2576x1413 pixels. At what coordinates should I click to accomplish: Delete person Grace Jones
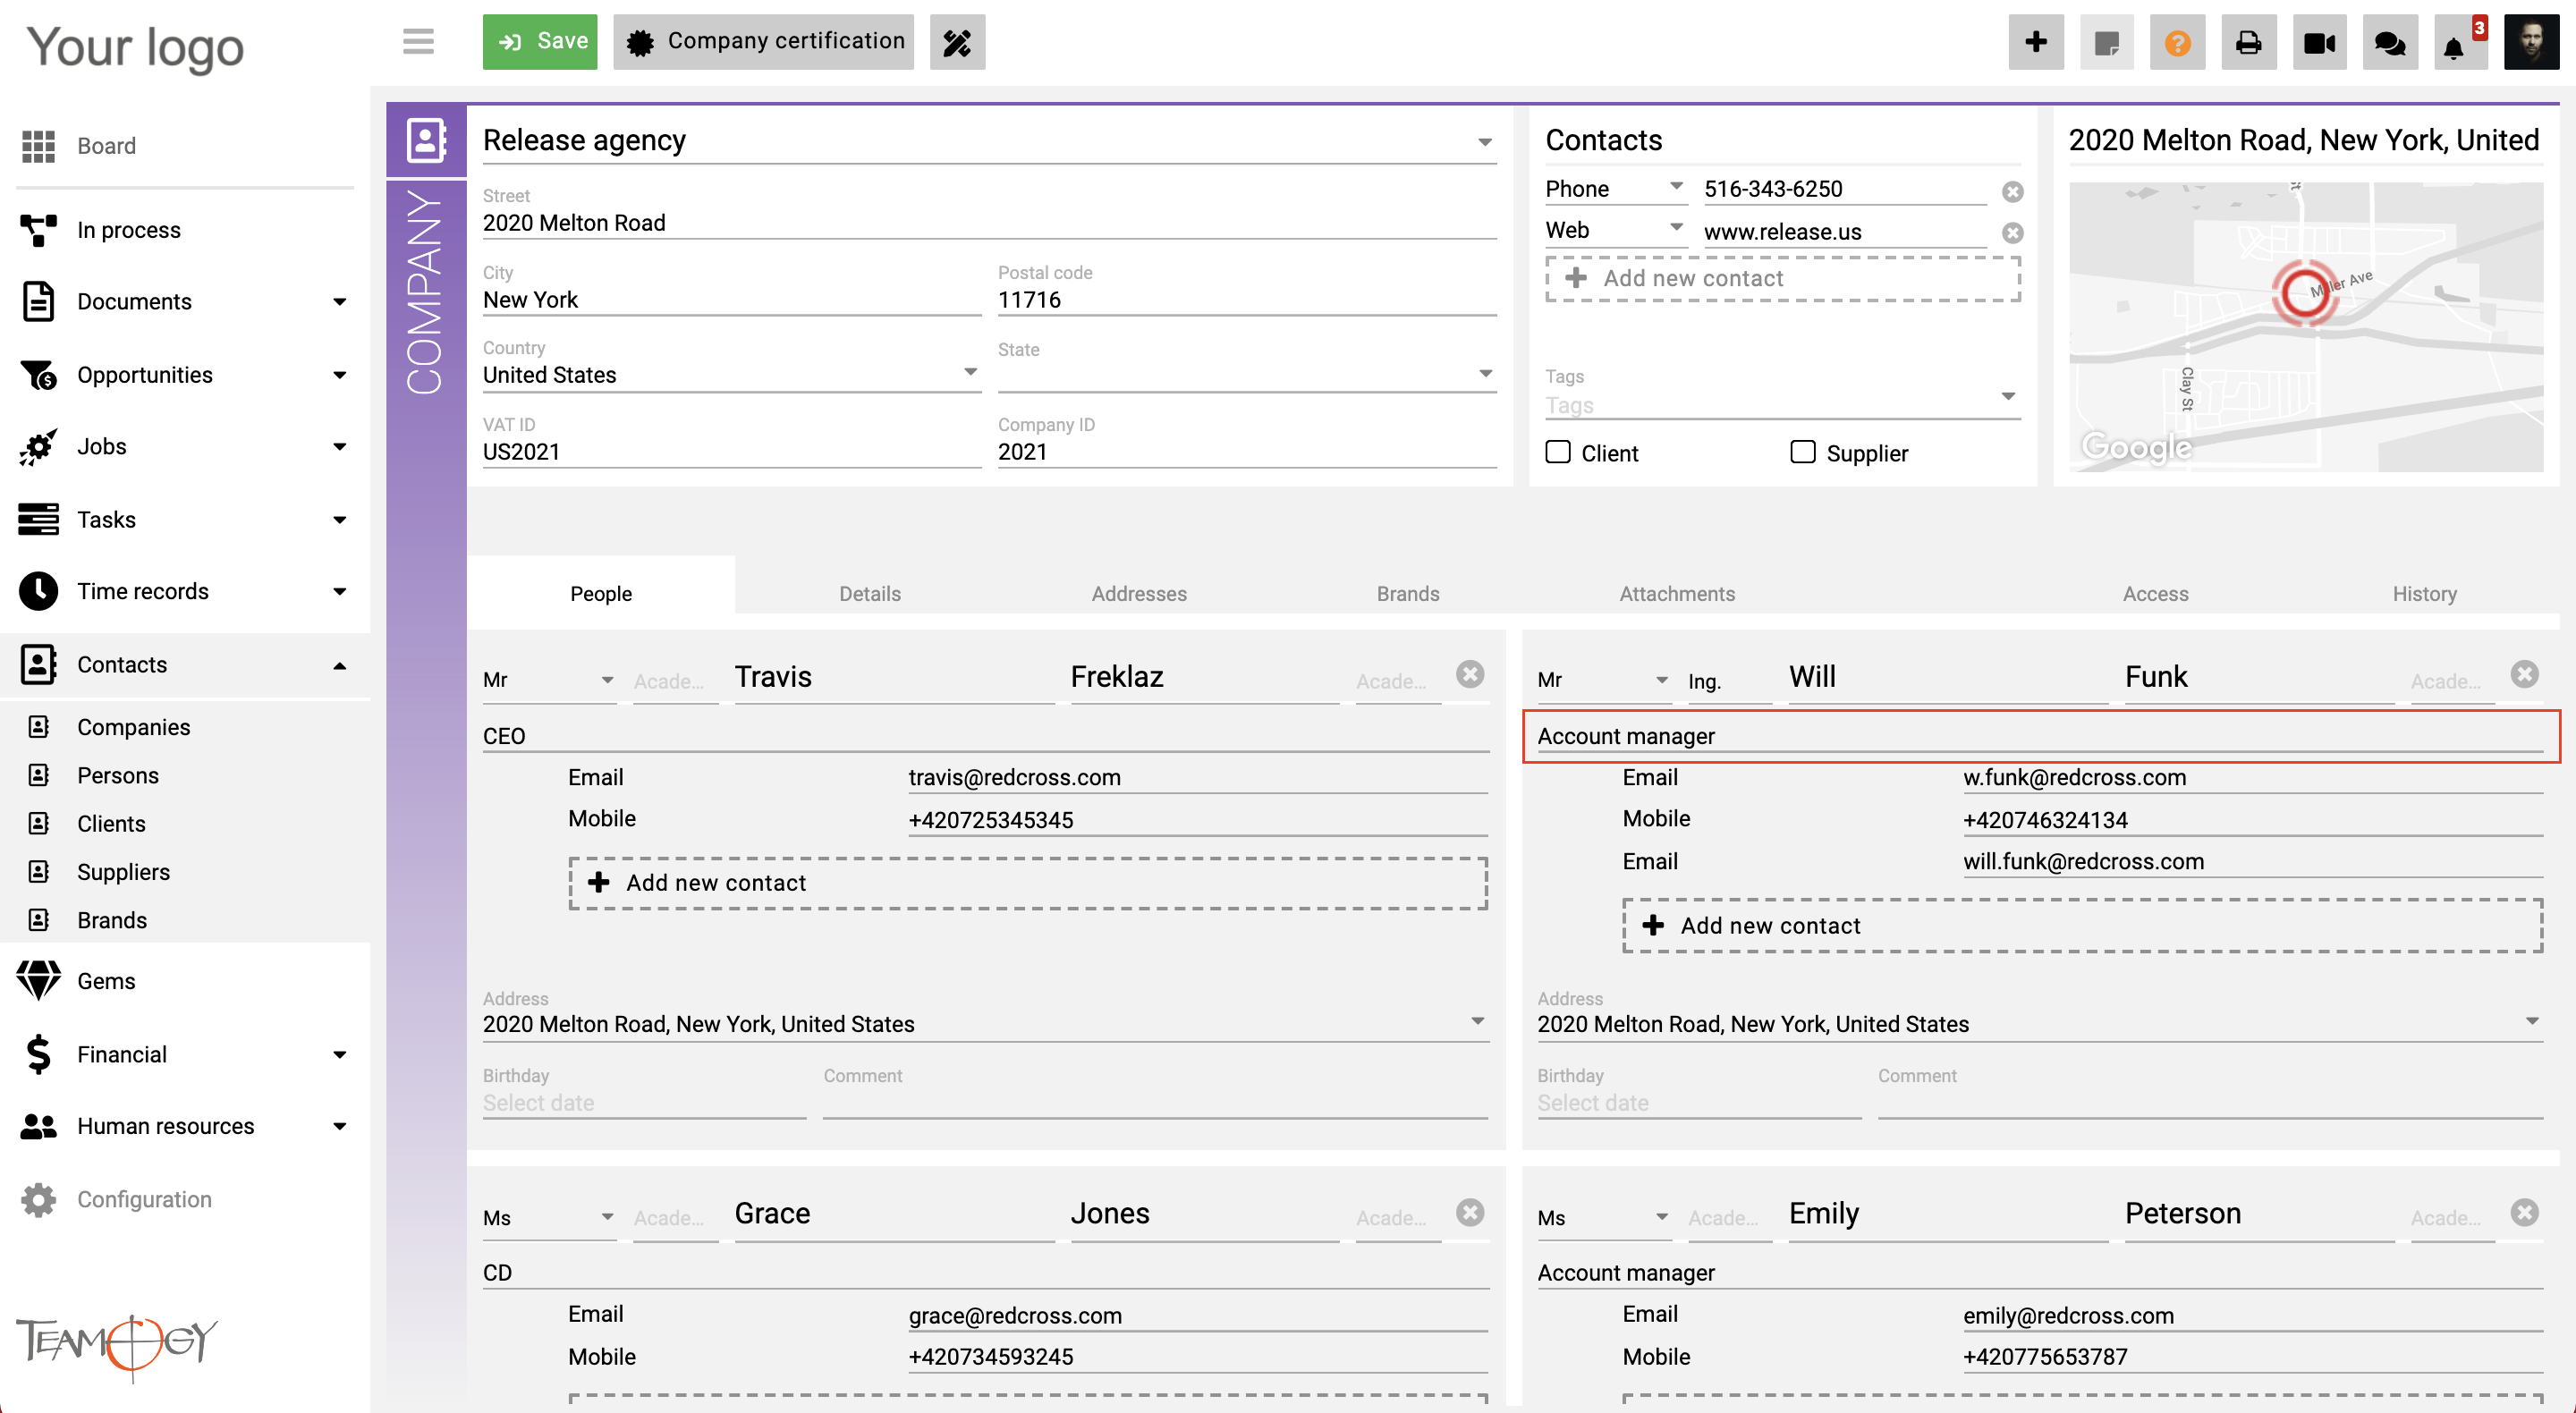click(x=1470, y=1213)
